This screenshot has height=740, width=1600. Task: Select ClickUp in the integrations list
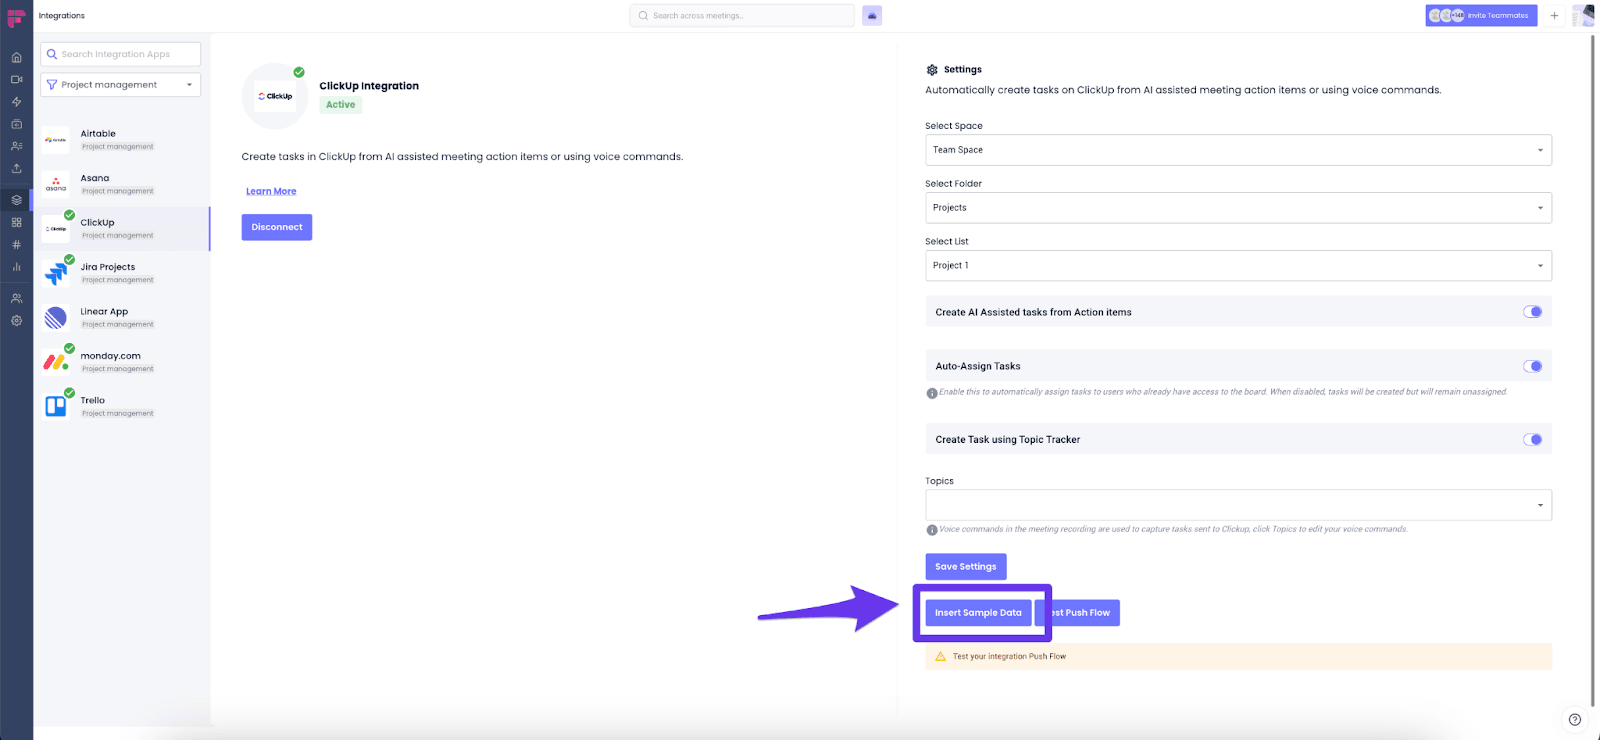point(121,229)
